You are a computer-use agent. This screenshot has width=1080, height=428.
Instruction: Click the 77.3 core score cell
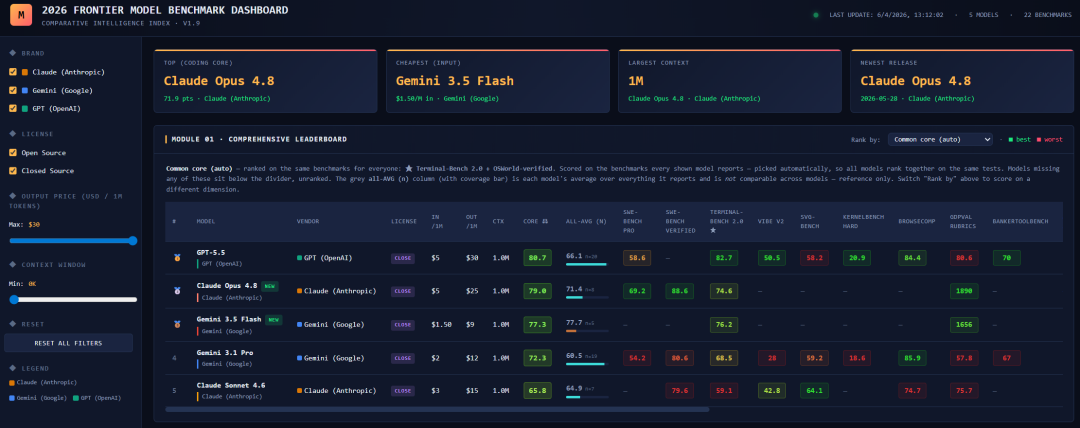pyautogui.click(x=537, y=325)
